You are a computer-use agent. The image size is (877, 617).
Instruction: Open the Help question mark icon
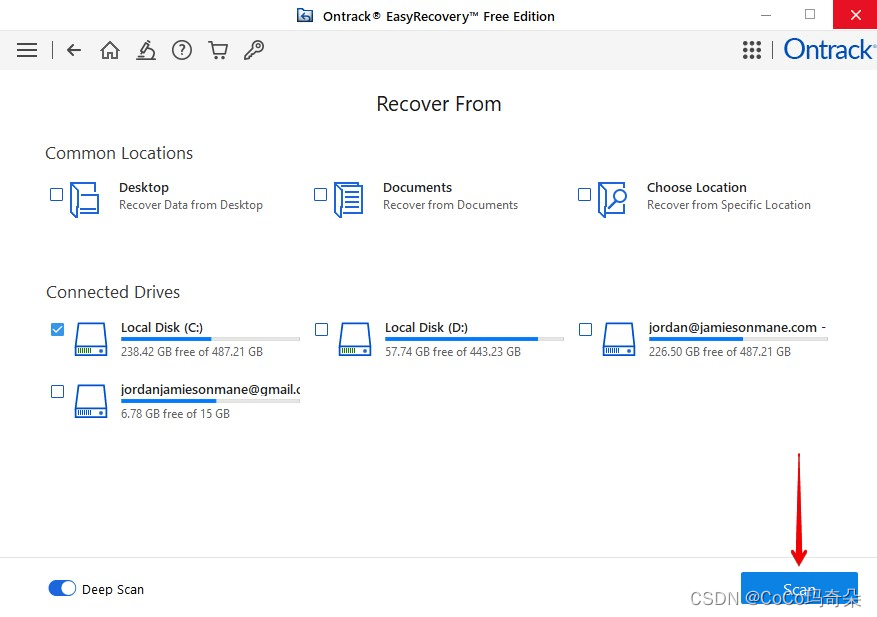click(x=182, y=50)
